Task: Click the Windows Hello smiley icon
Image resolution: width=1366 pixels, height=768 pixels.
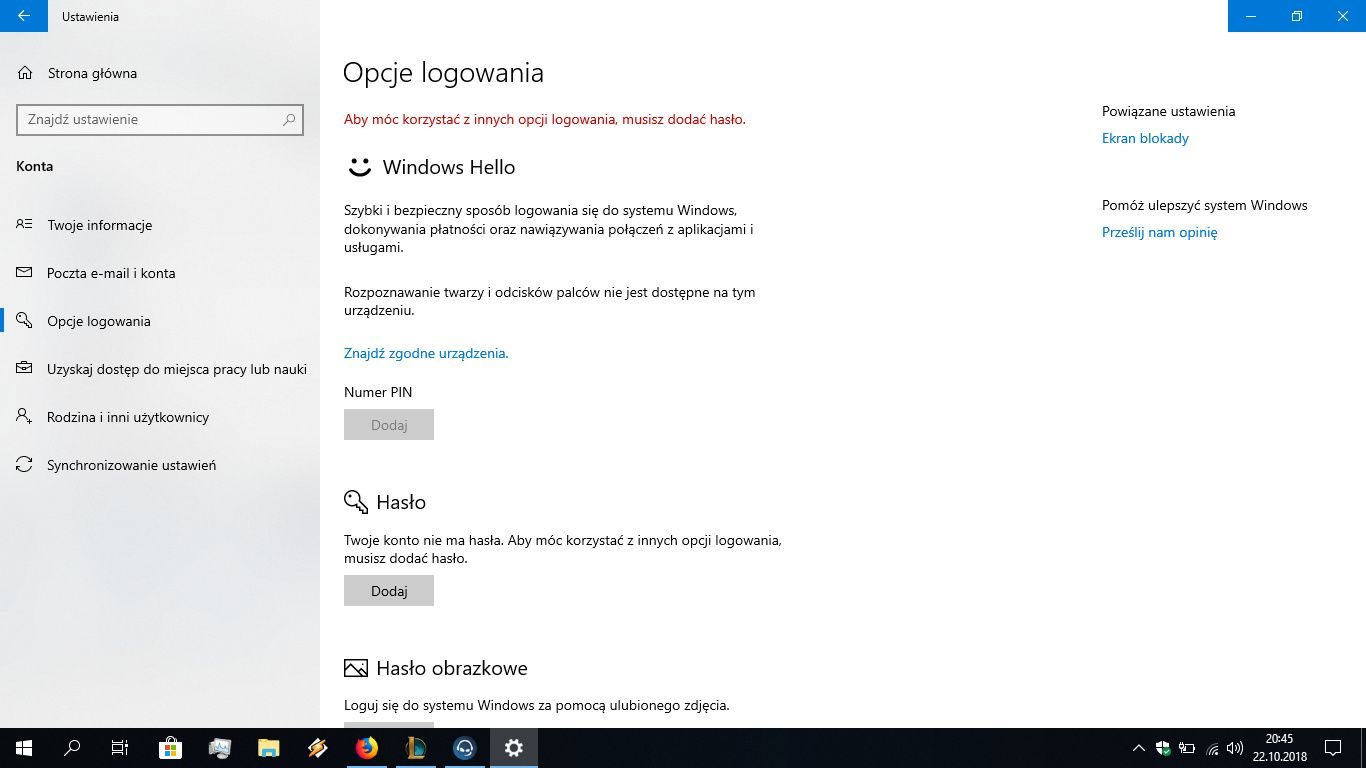Action: coord(359,167)
